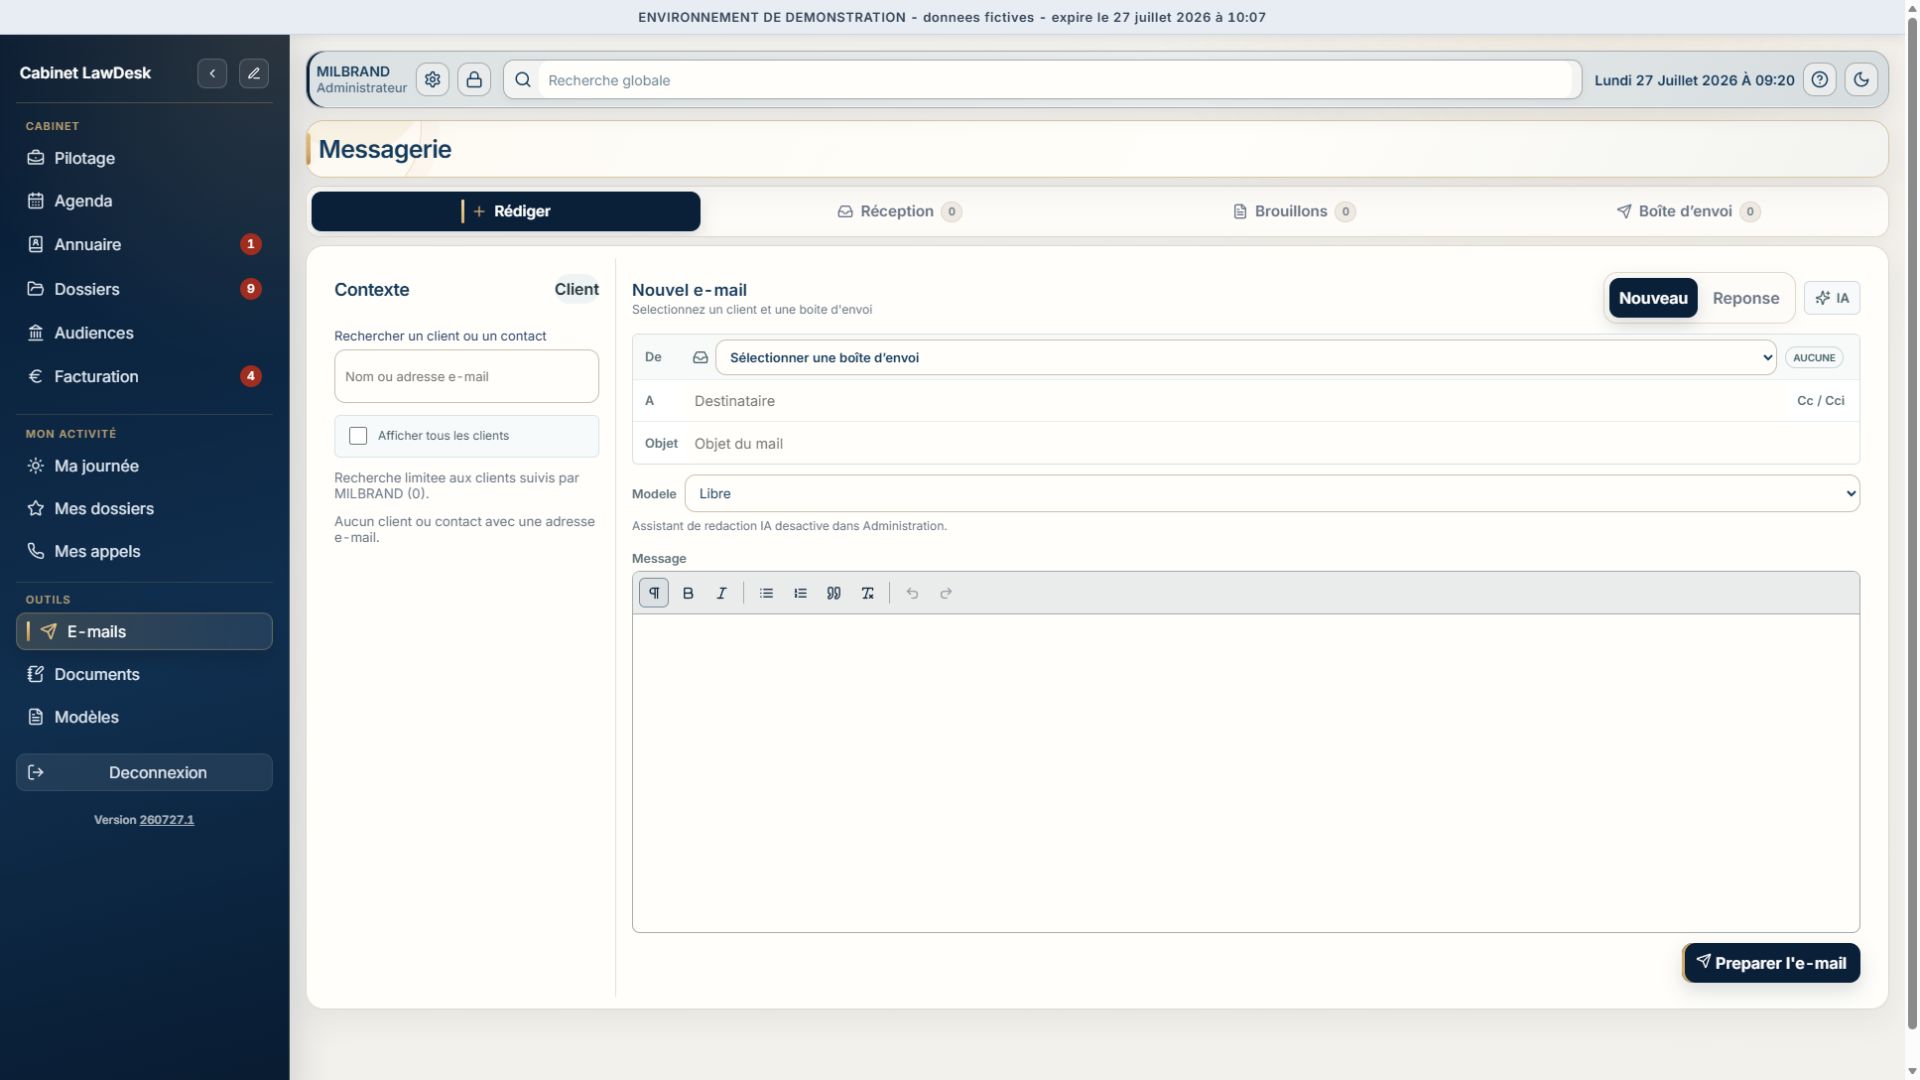Go to Ma journée
Screen dimensions: 1920x1080
tap(144, 466)
